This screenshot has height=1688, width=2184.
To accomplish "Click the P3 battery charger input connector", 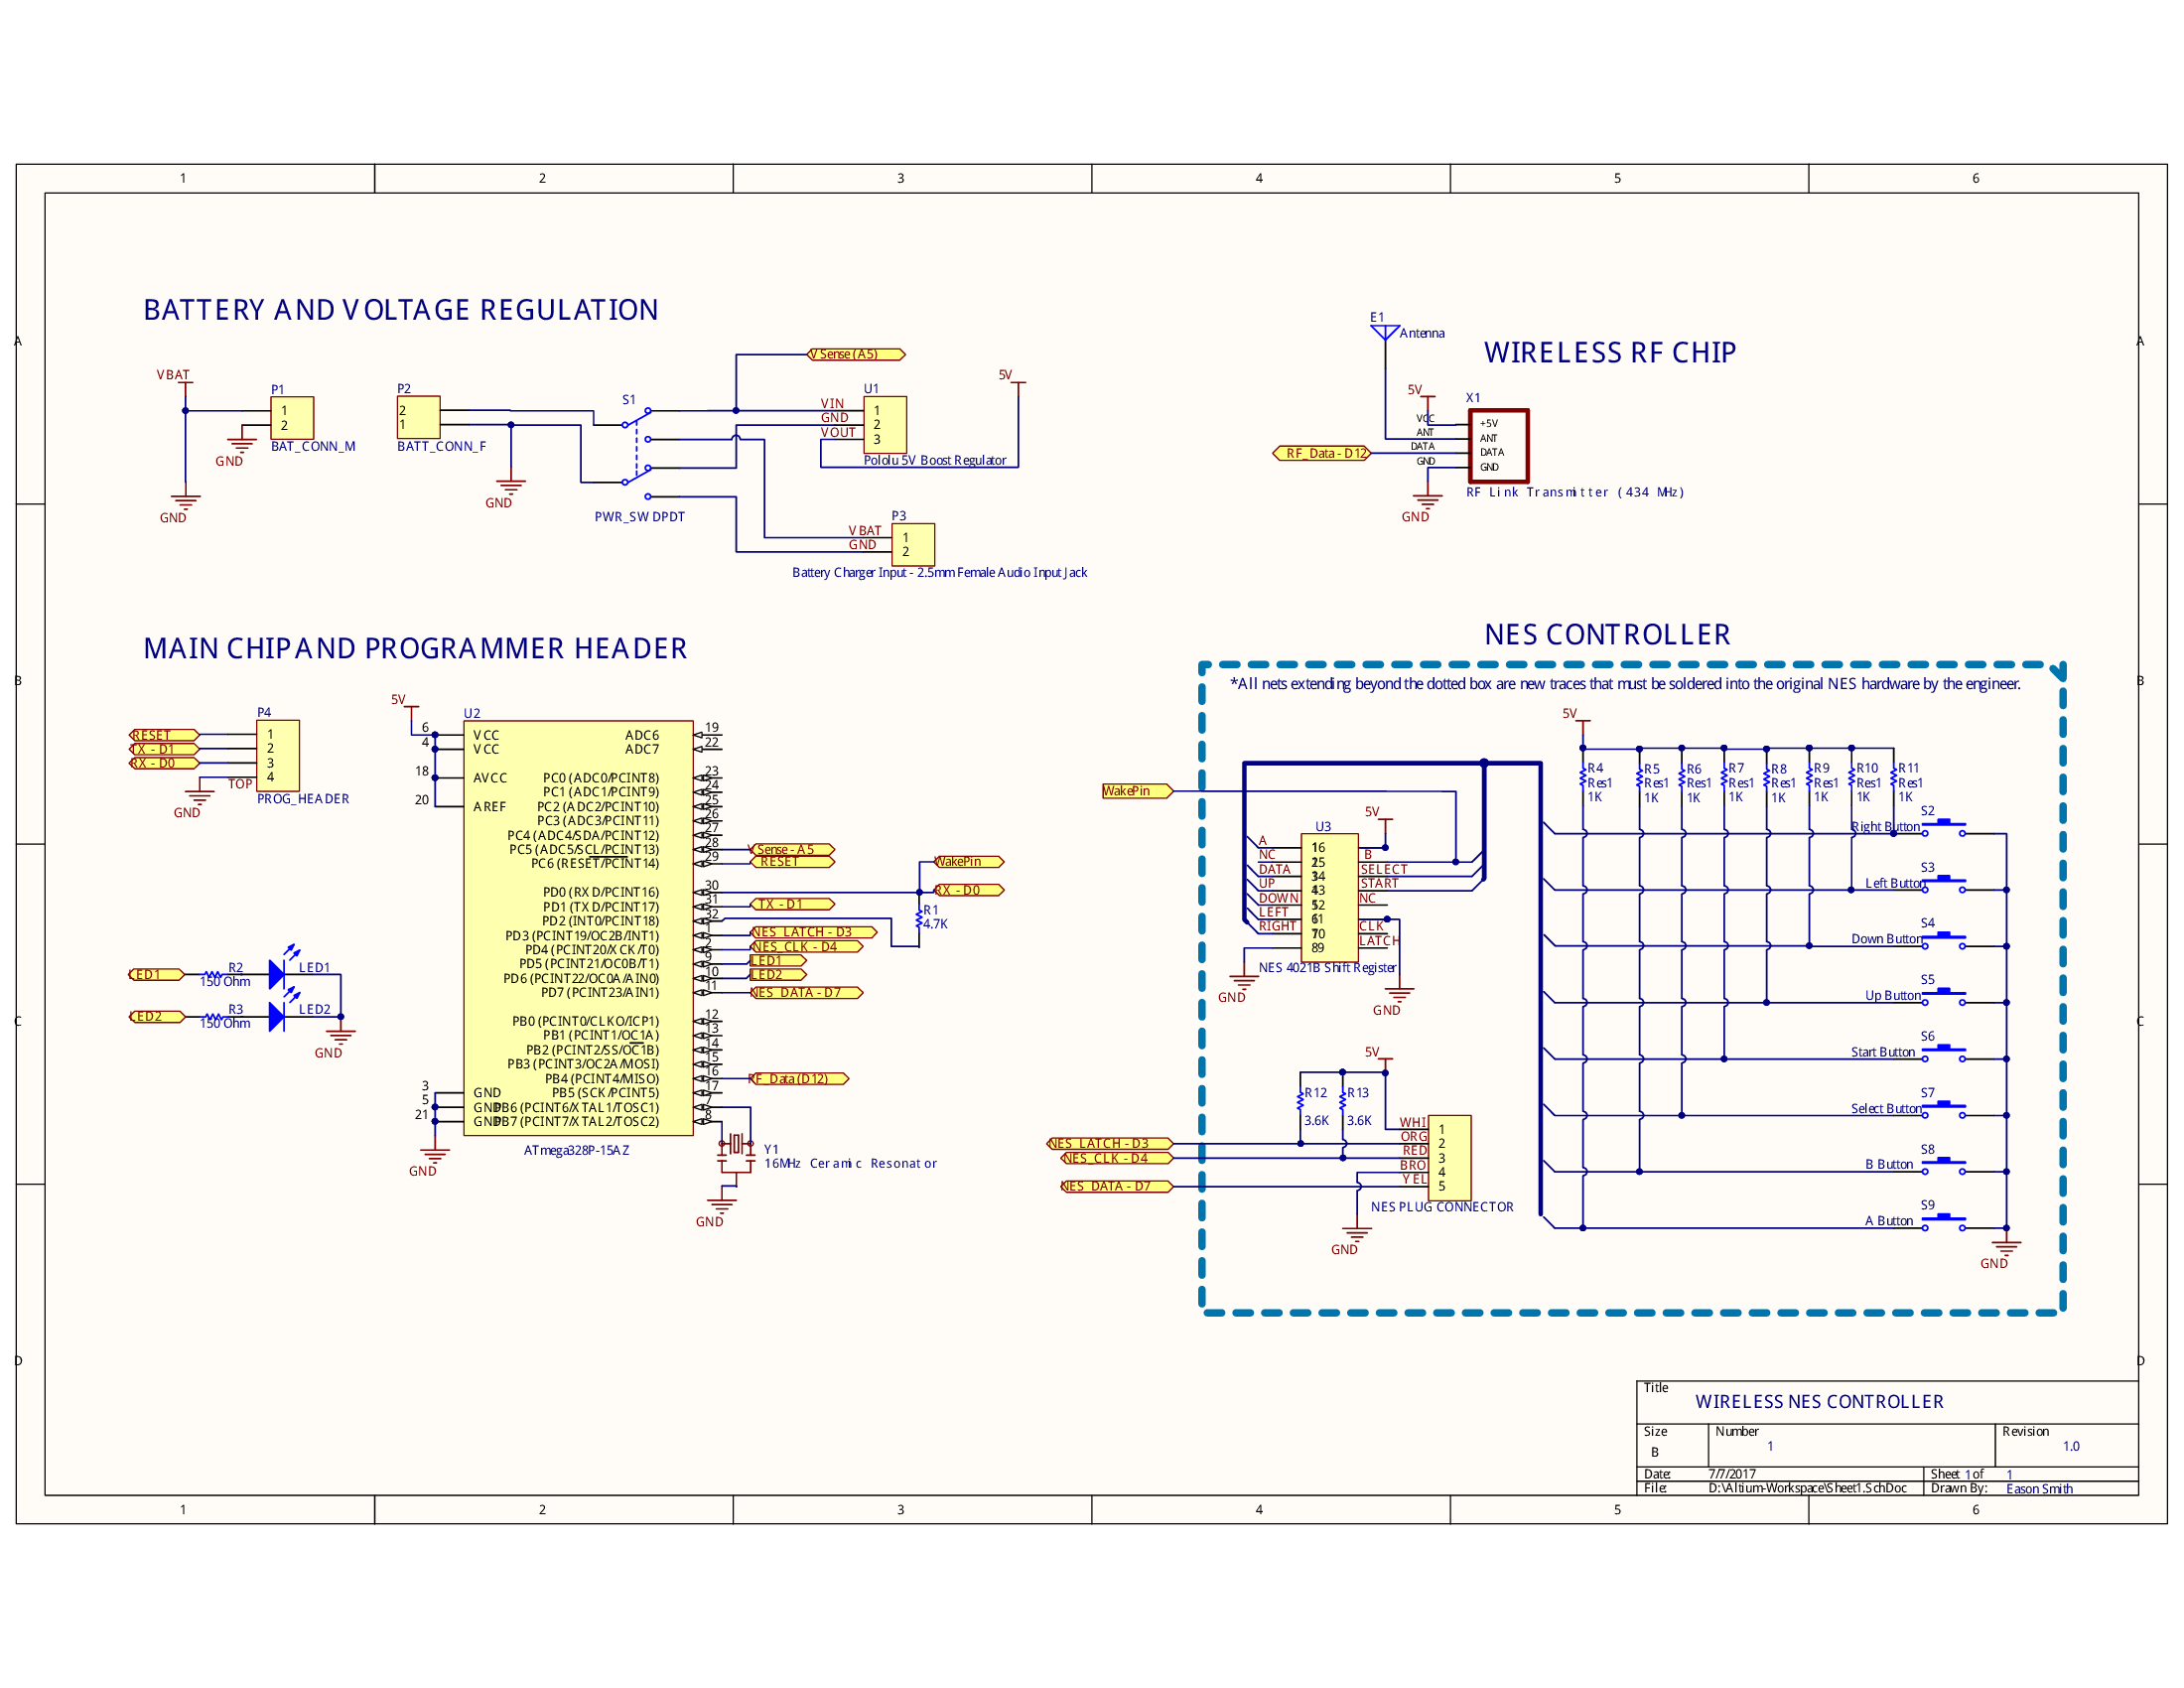I will (x=913, y=545).
